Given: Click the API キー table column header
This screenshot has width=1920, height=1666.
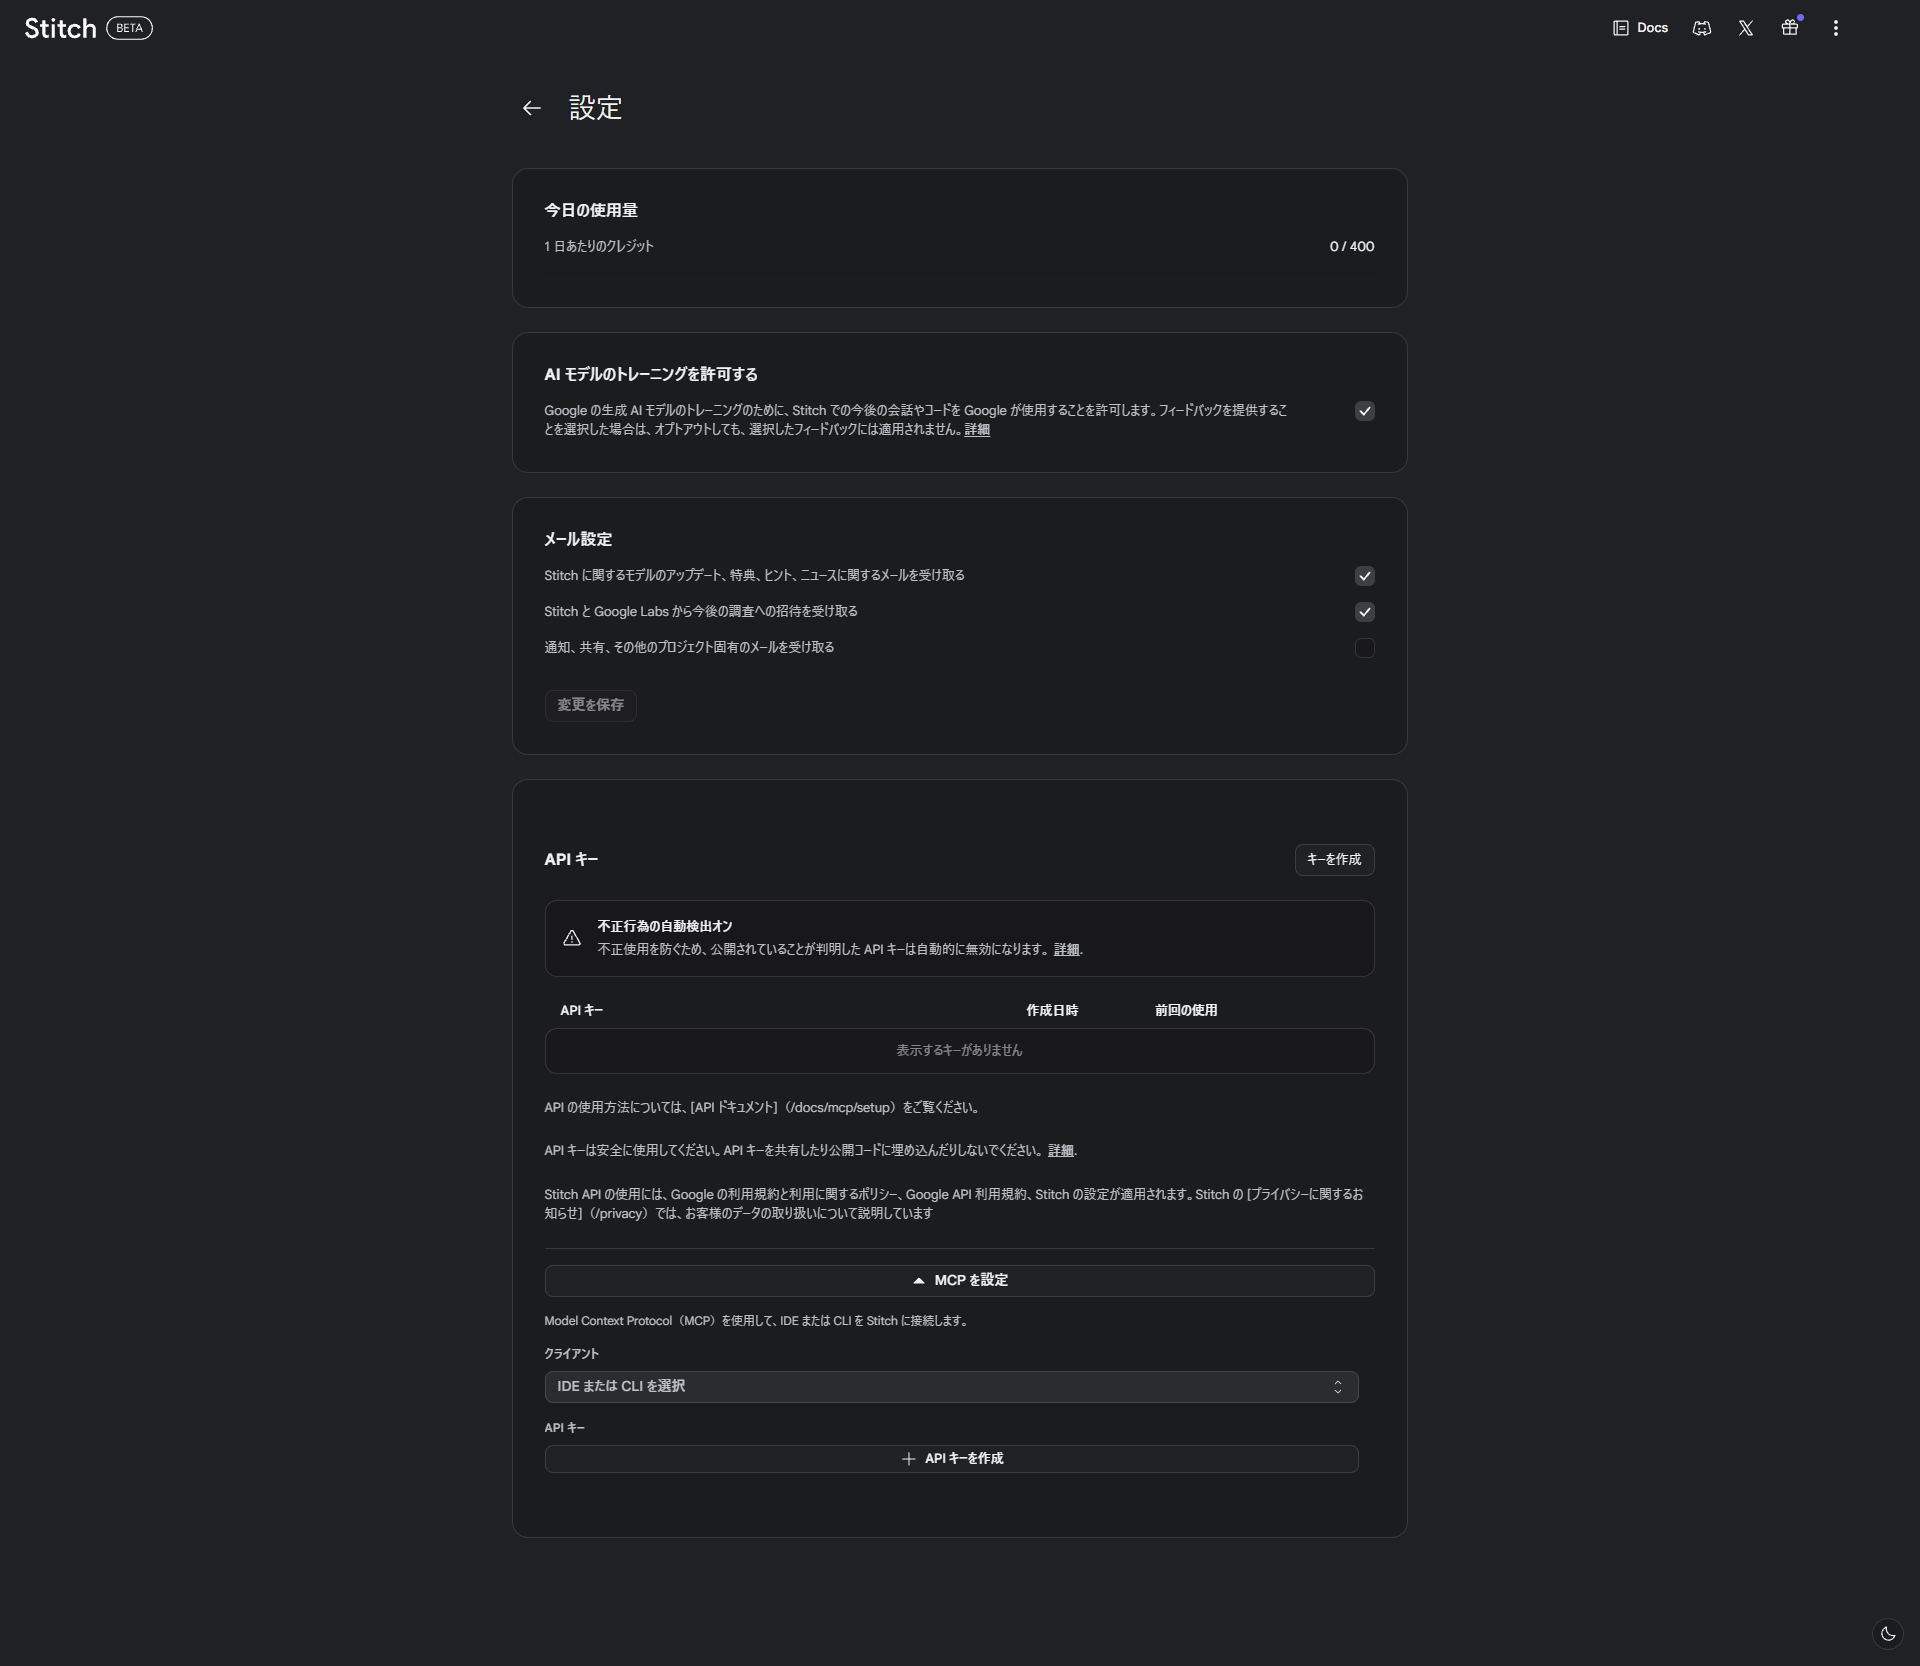Looking at the screenshot, I should (x=582, y=1011).
